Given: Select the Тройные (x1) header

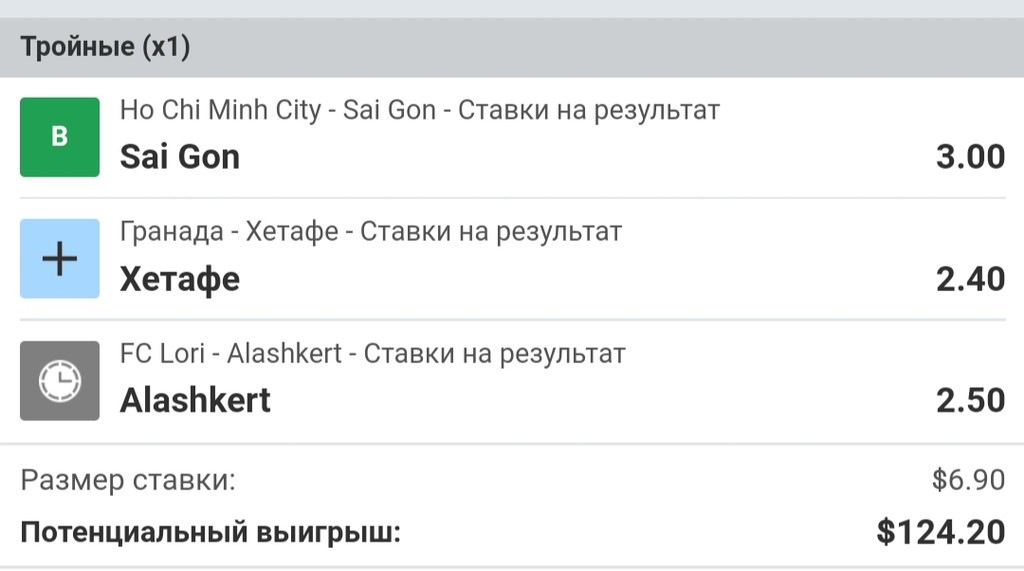Looking at the screenshot, I should pyautogui.click(x=105, y=47).
